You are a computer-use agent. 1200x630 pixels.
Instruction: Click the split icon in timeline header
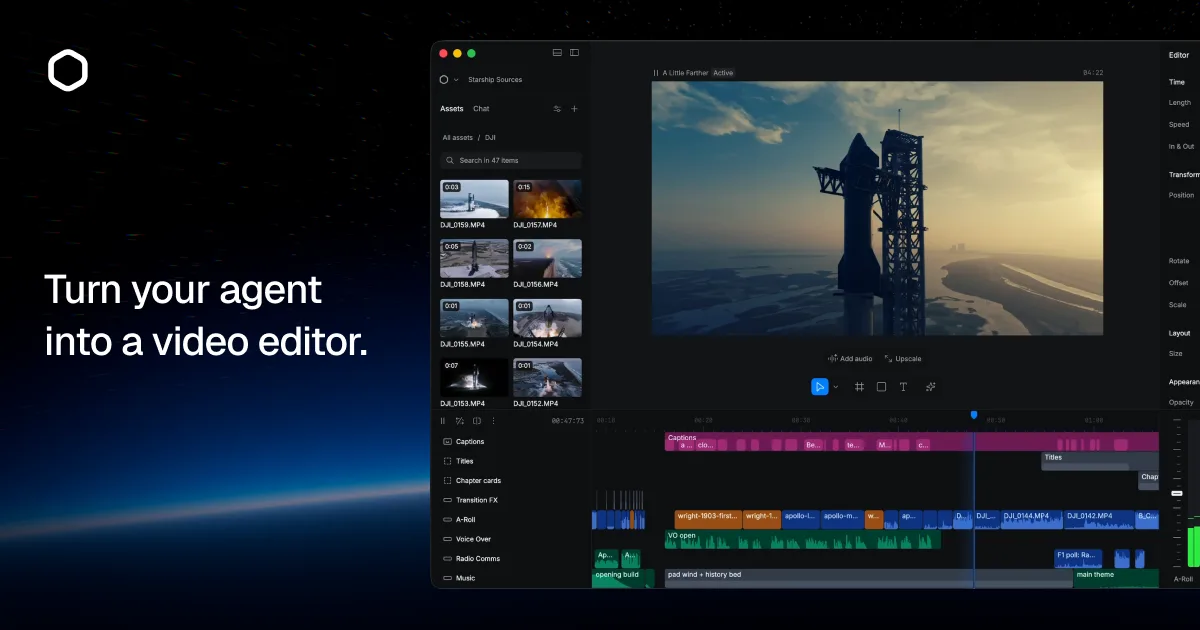click(477, 421)
